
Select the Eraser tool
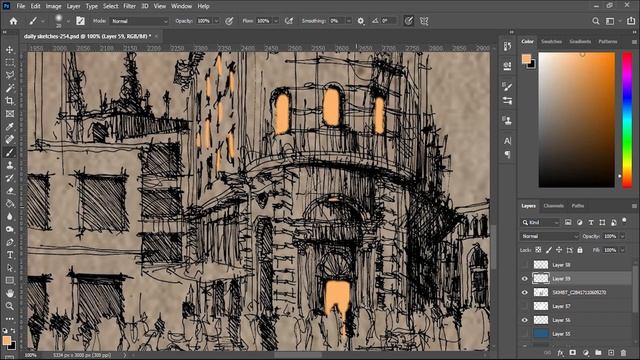(10, 191)
